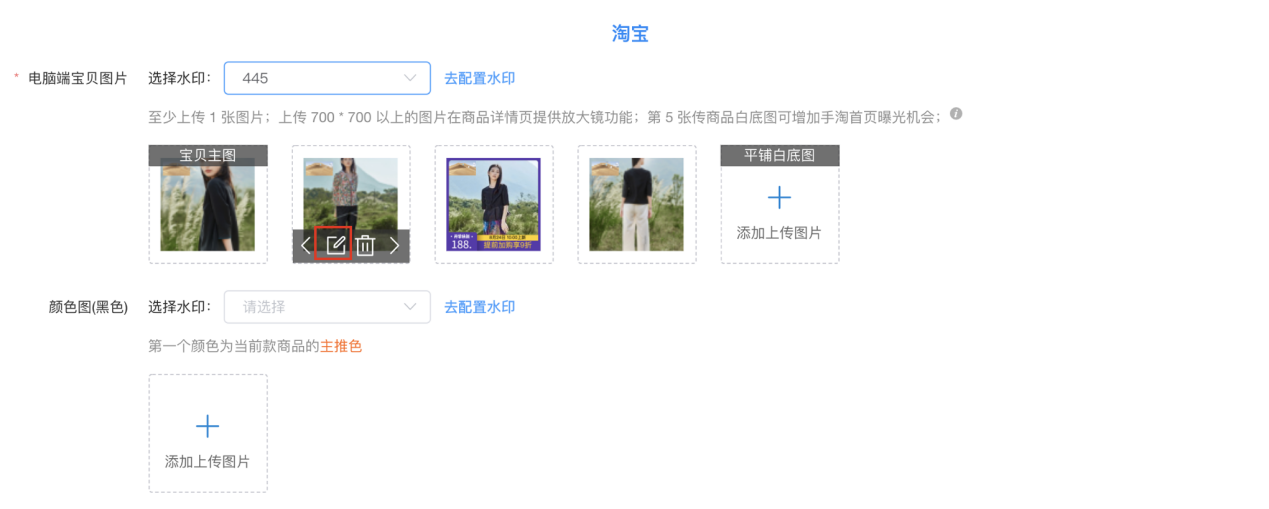Click the 平铺白底图 caption

(x=780, y=155)
